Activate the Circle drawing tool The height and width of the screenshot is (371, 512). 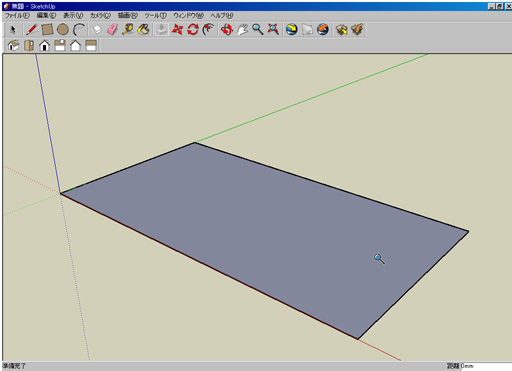63,30
